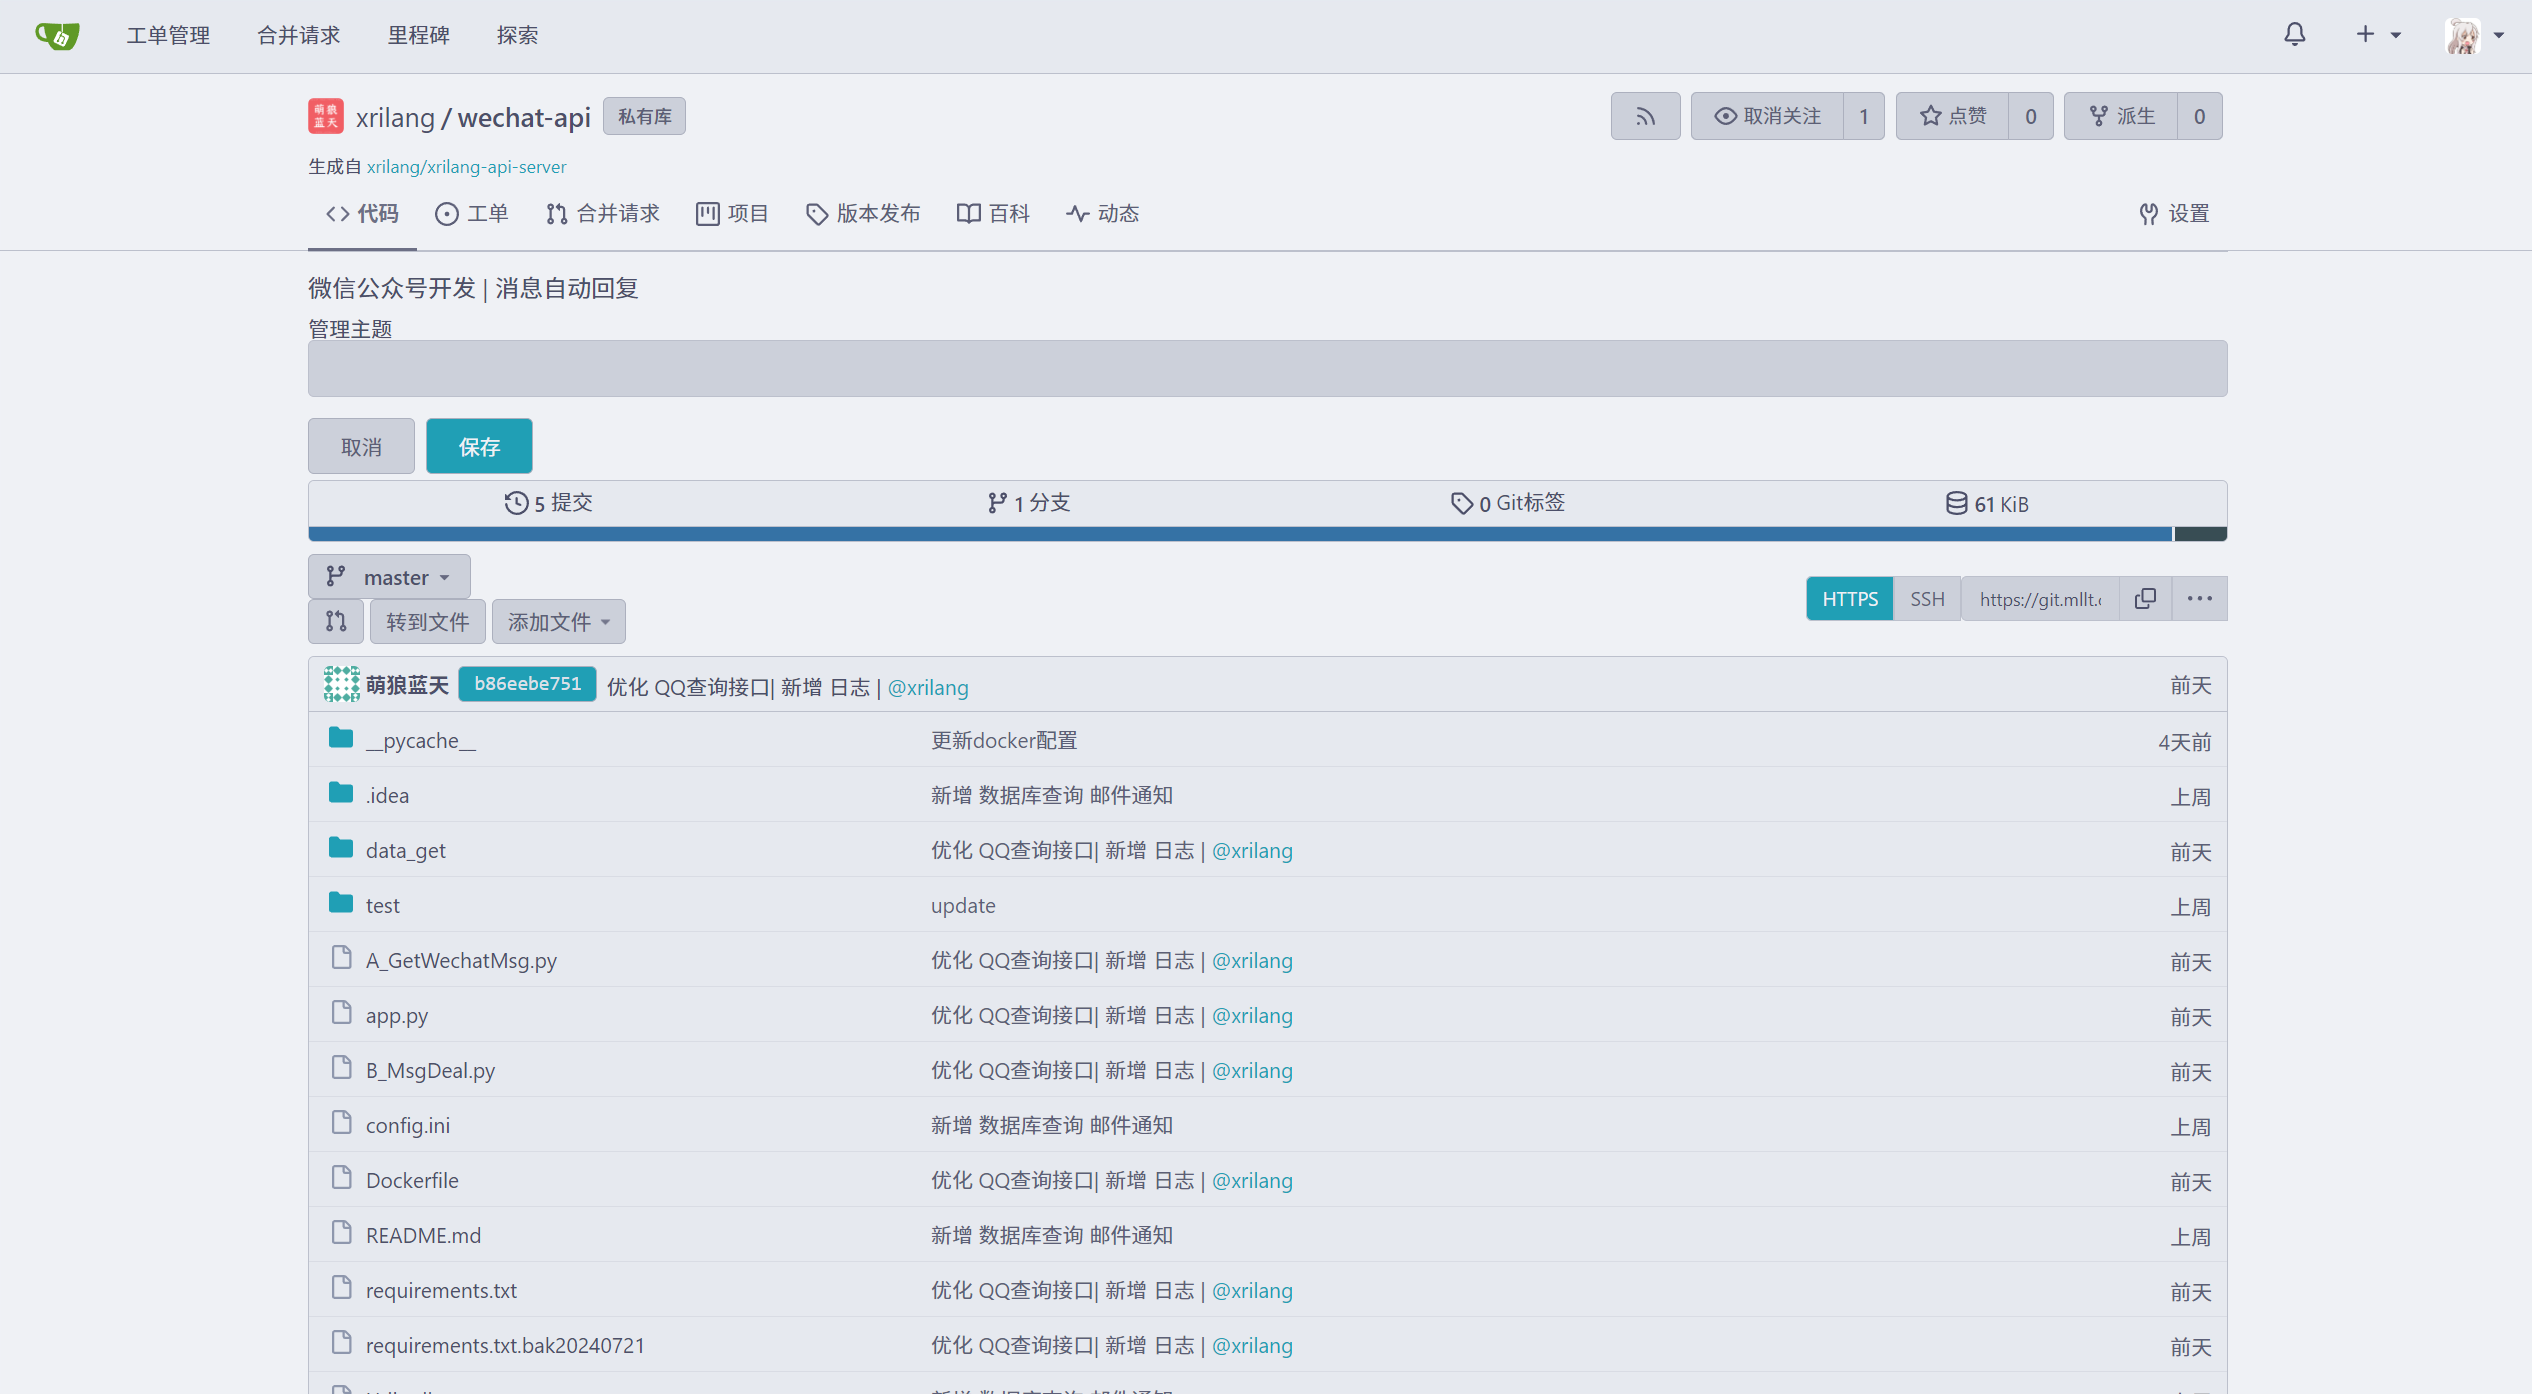The width and height of the screenshot is (2532, 1394).
Task: Switch clone protocol to SSH
Action: point(1927,598)
